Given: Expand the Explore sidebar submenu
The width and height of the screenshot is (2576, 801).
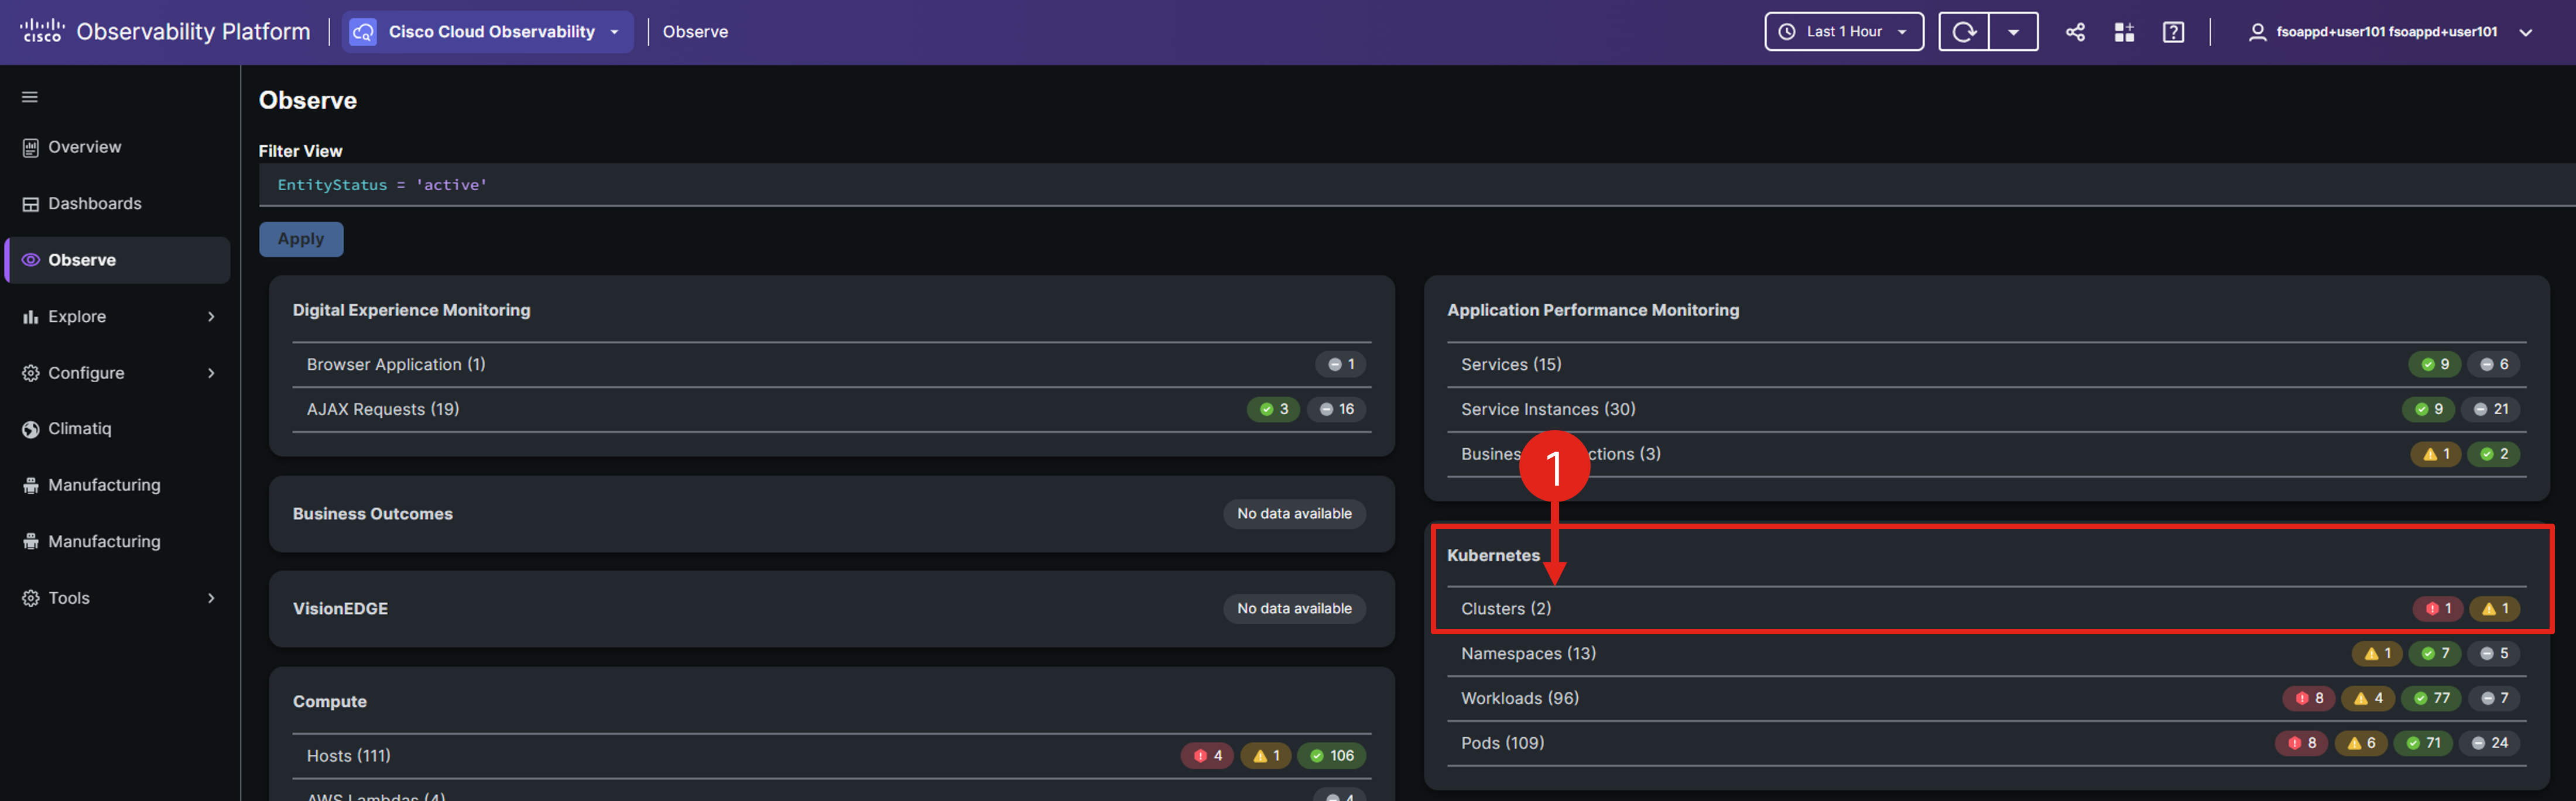Looking at the screenshot, I should pyautogui.click(x=211, y=317).
